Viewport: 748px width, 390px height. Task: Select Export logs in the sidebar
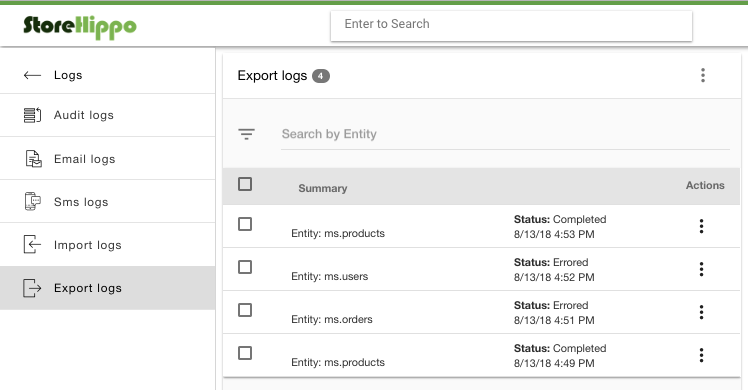tap(107, 288)
